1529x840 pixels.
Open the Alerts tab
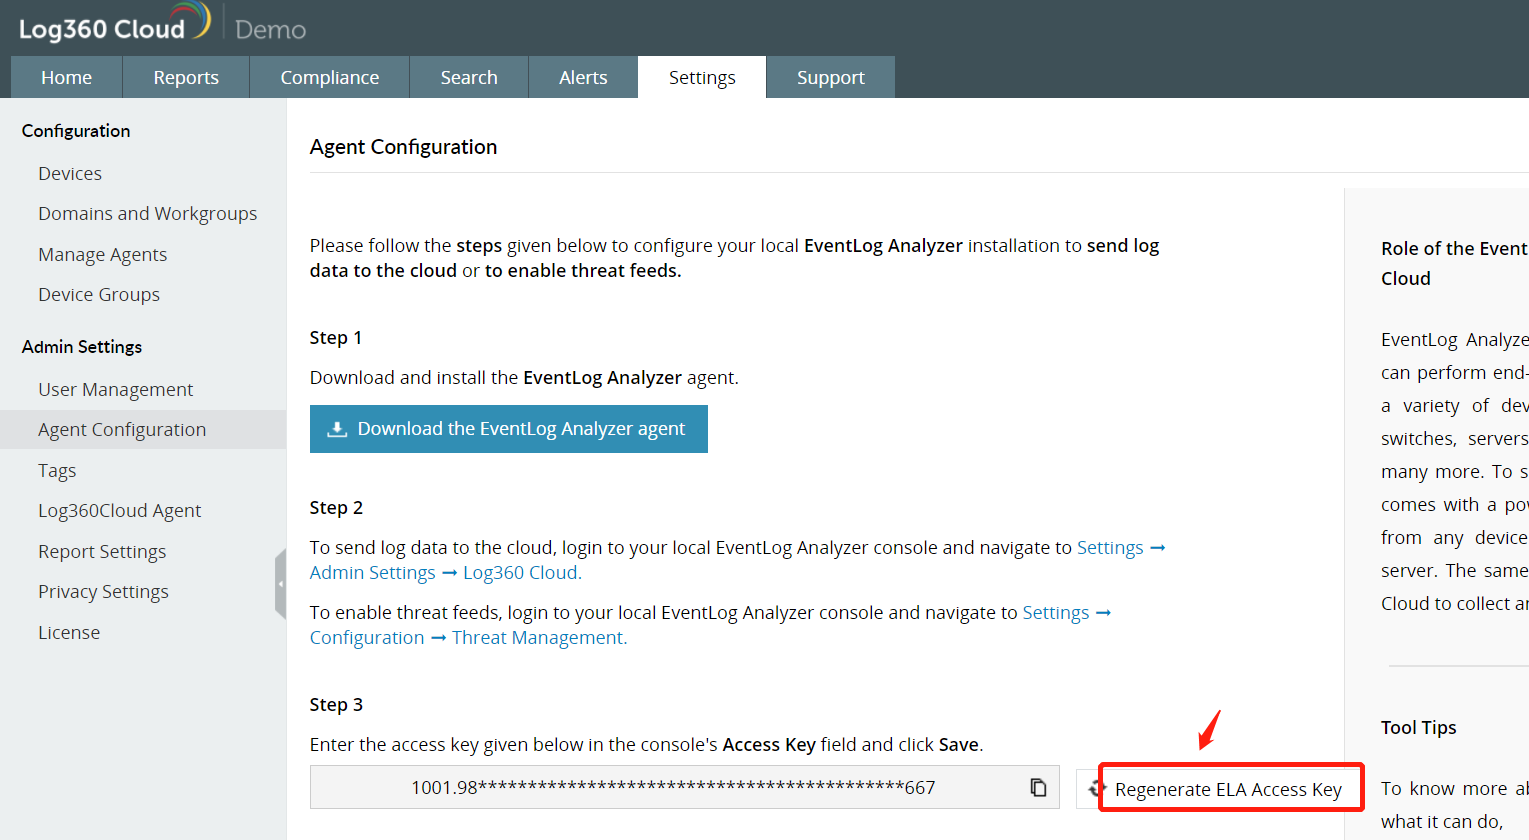(x=583, y=77)
